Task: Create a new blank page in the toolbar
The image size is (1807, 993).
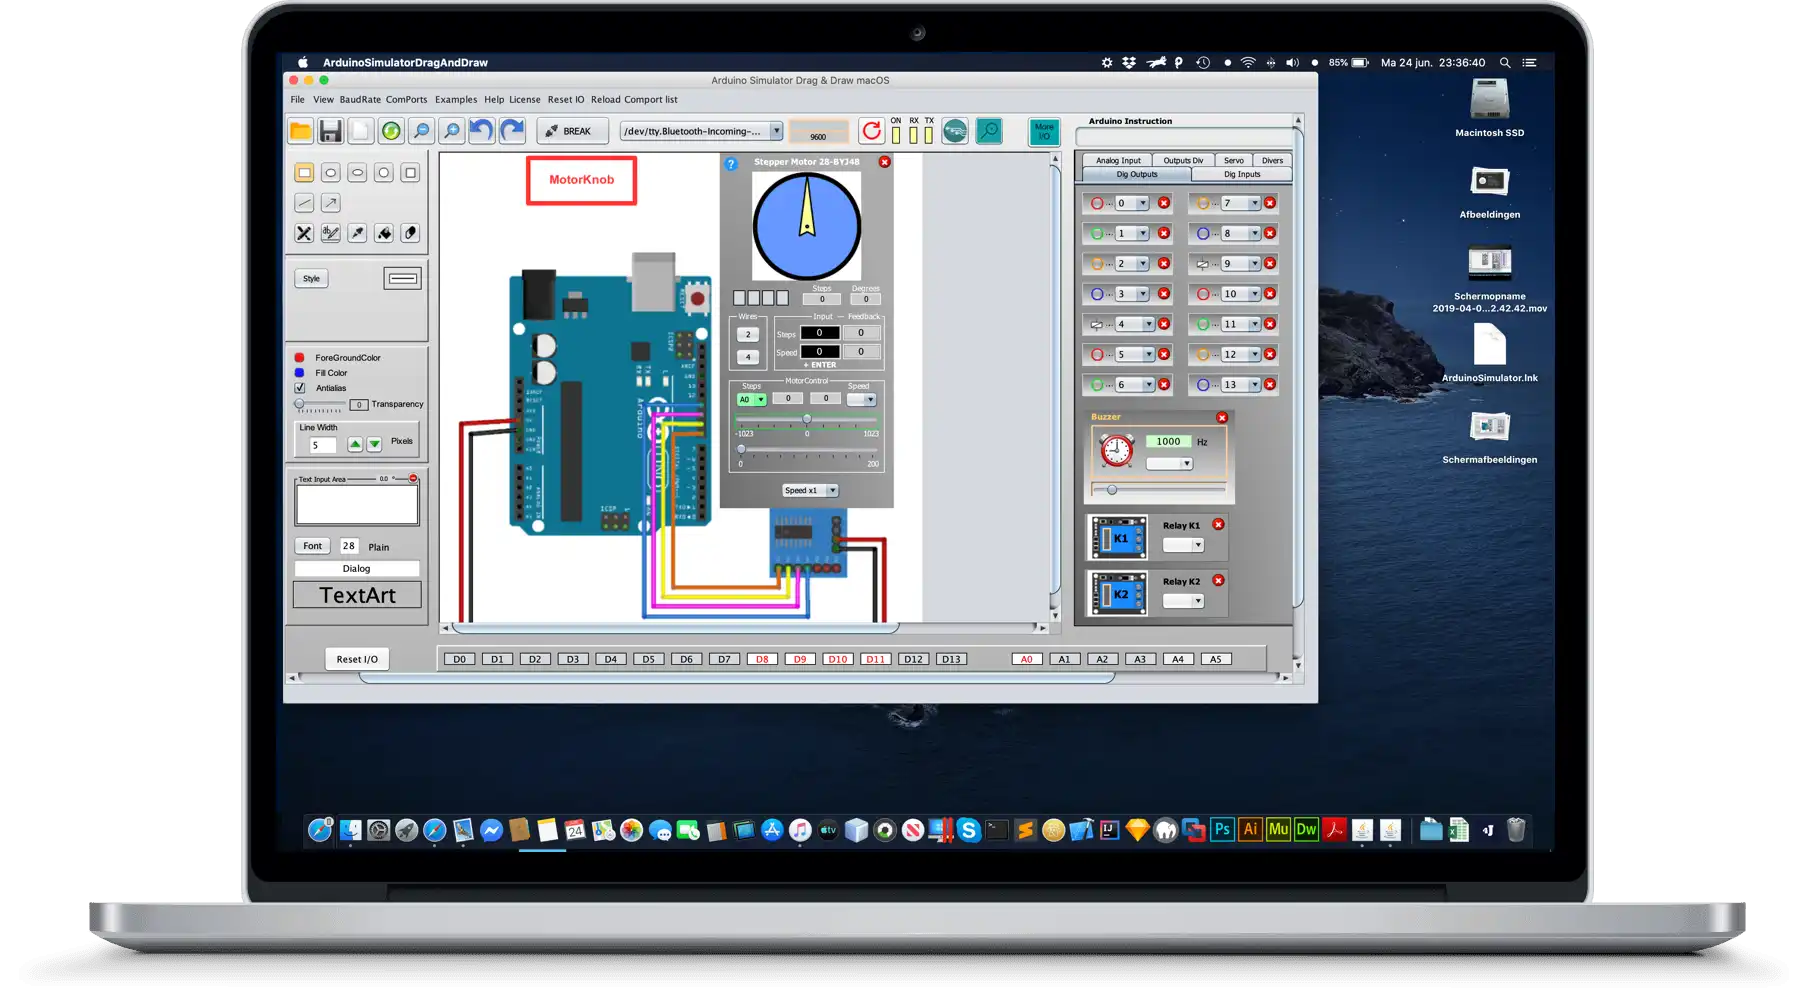Action: [x=360, y=131]
